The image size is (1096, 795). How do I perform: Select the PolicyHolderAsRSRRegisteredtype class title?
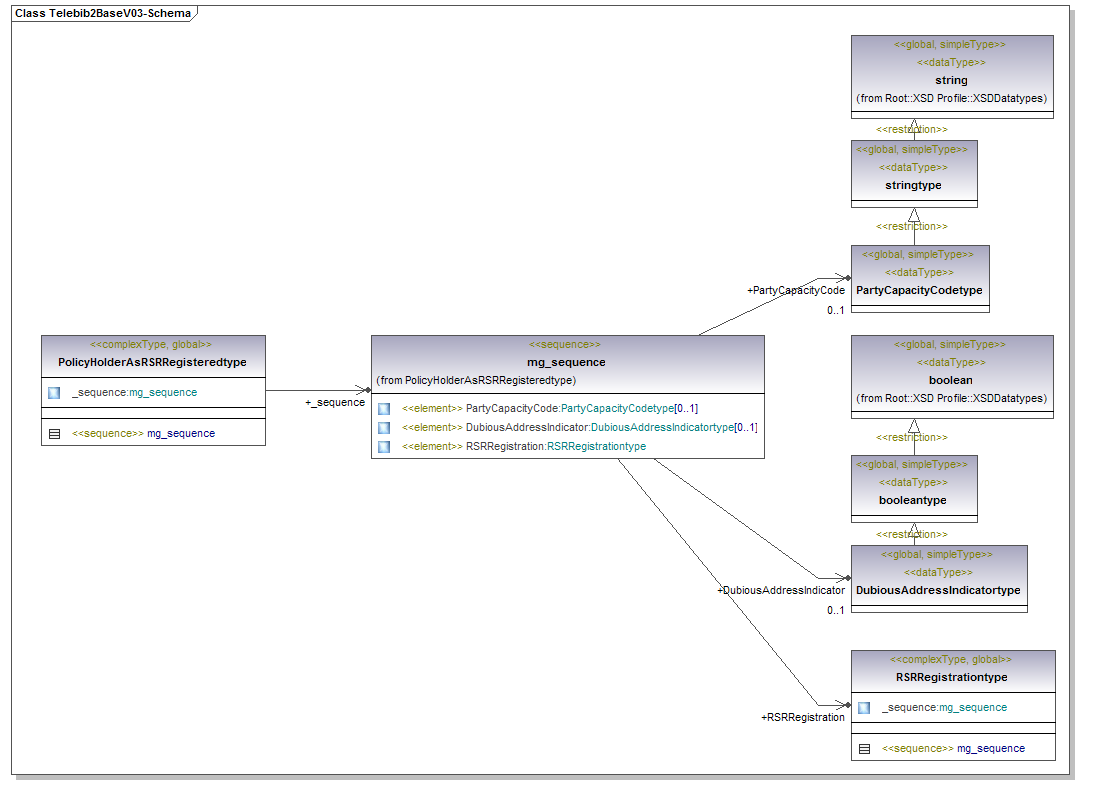[152, 362]
